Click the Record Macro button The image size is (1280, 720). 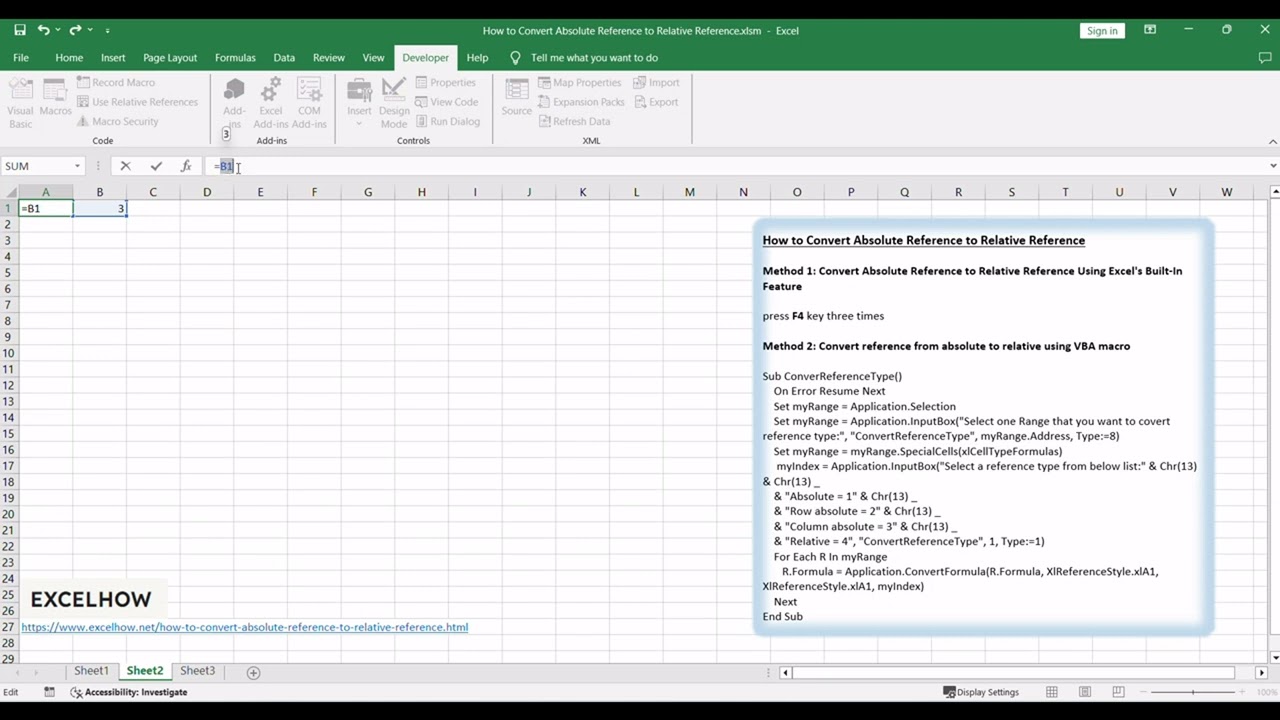[x=115, y=83]
